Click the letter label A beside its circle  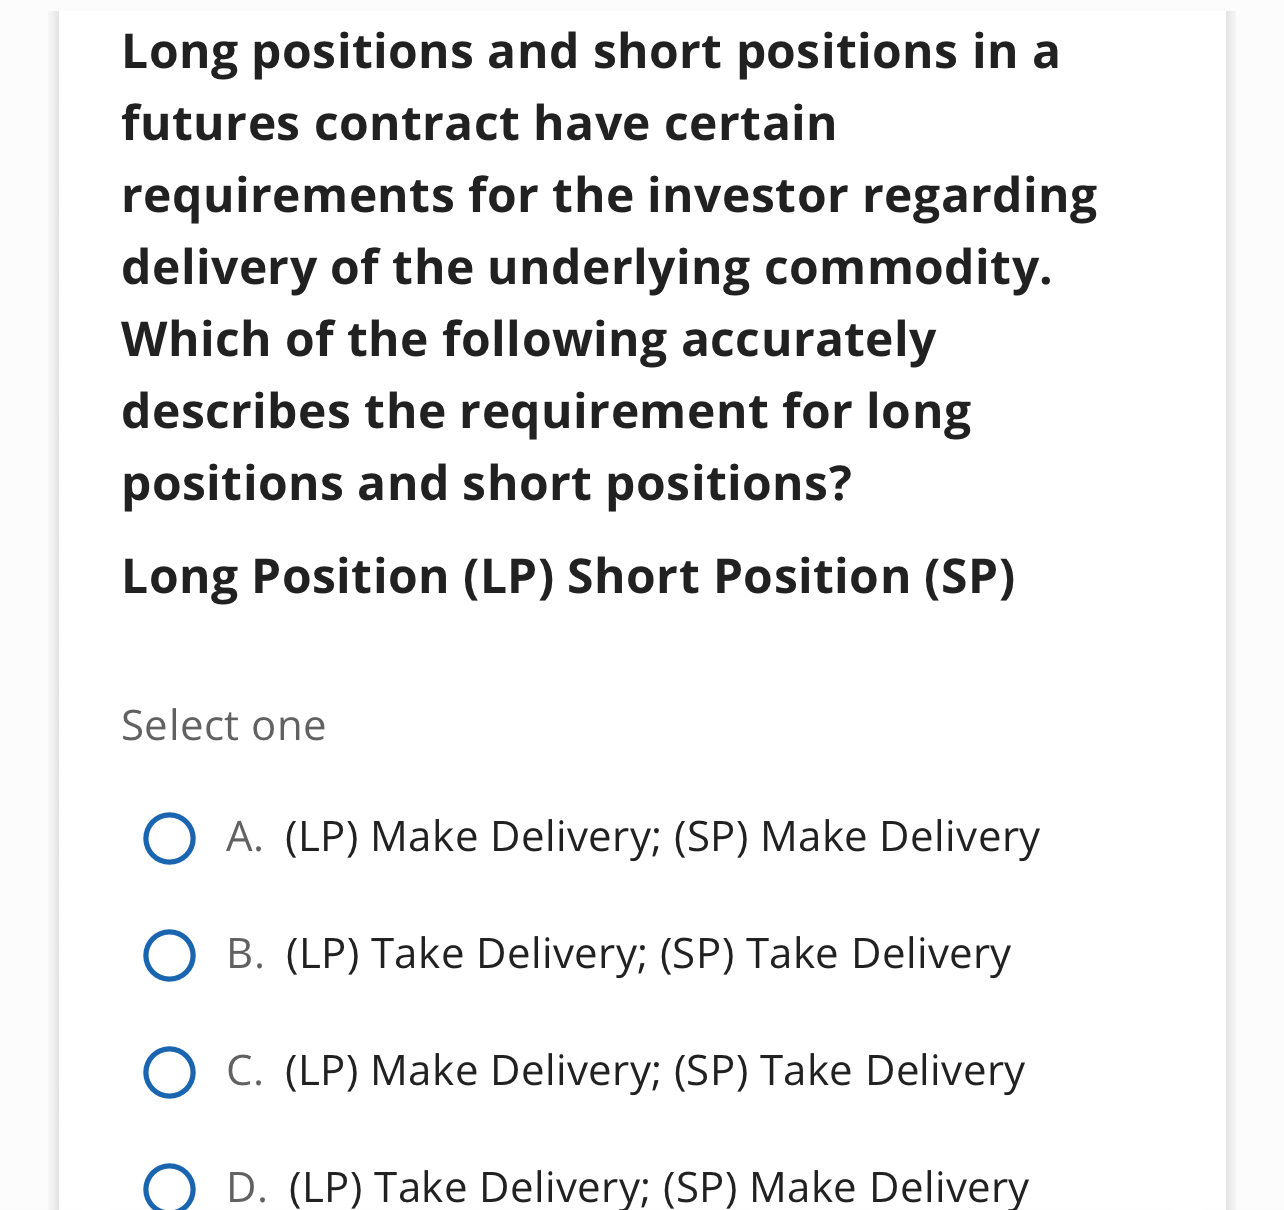click(x=244, y=838)
